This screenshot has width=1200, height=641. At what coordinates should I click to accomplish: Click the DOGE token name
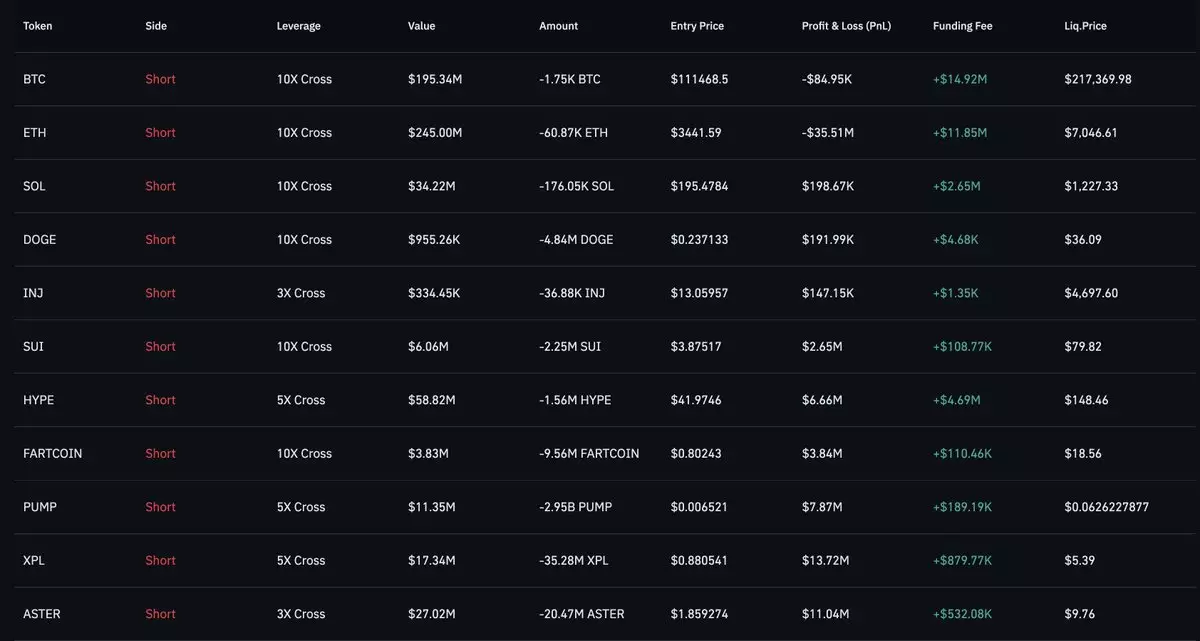pos(39,240)
